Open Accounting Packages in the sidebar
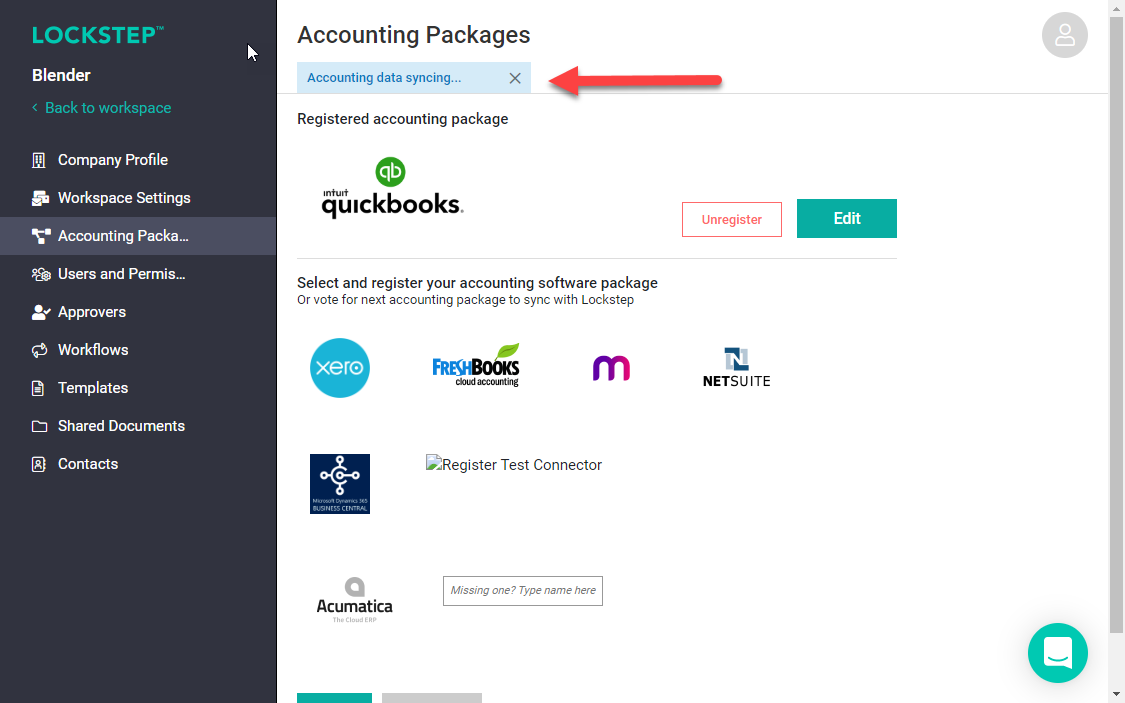This screenshot has height=703, width=1125. [x=123, y=236]
